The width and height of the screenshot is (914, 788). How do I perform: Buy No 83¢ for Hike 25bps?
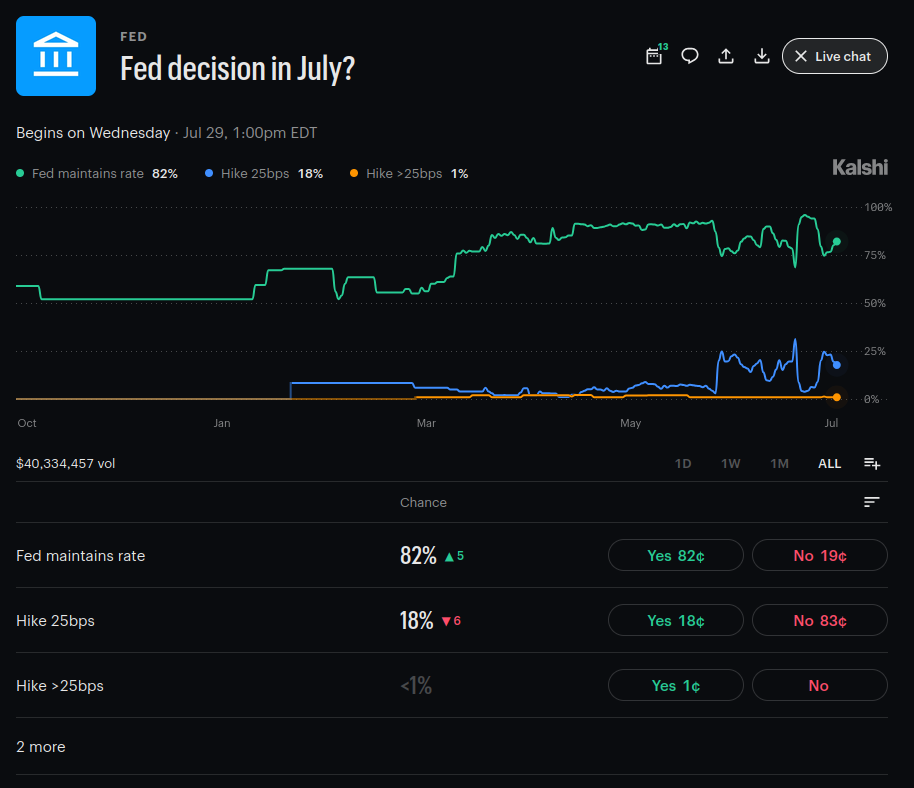tap(820, 620)
